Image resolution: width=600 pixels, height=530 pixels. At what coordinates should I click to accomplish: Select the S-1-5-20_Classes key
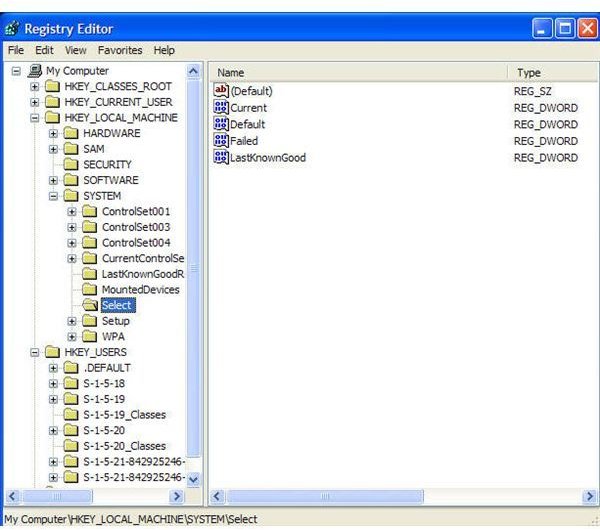pos(124,446)
